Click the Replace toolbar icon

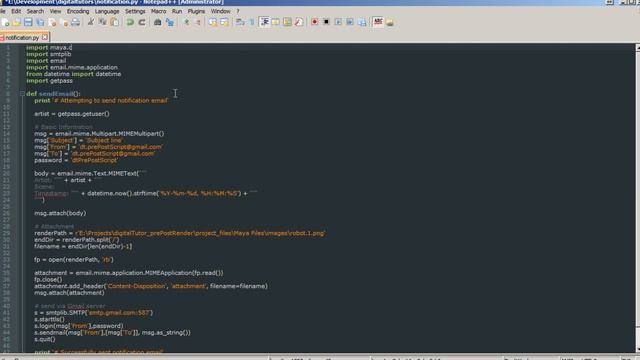pyautogui.click(x=169, y=22)
